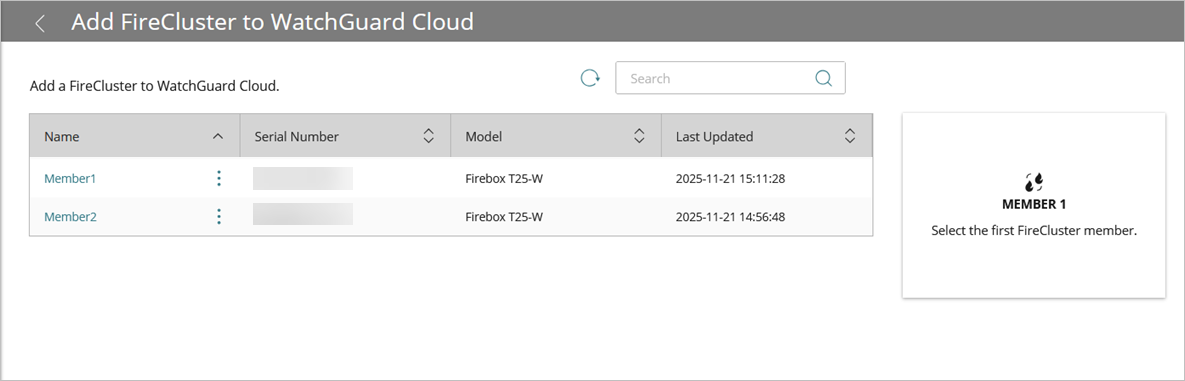
Task: Open the Member1 link
Action: coord(70,178)
